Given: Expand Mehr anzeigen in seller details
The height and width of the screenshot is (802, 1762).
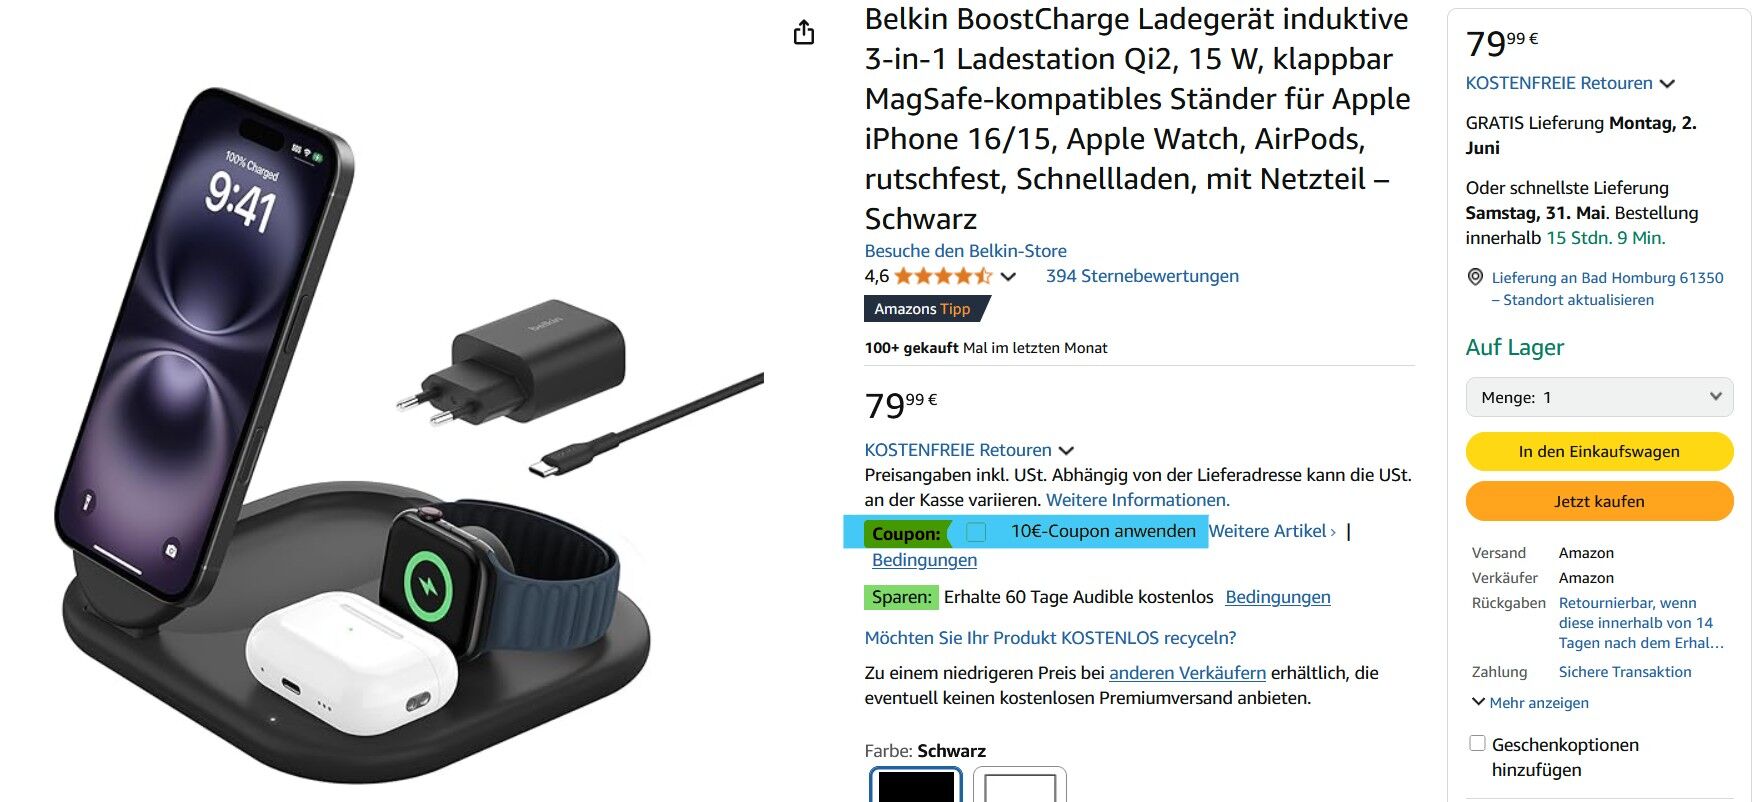Looking at the screenshot, I should 1530,703.
